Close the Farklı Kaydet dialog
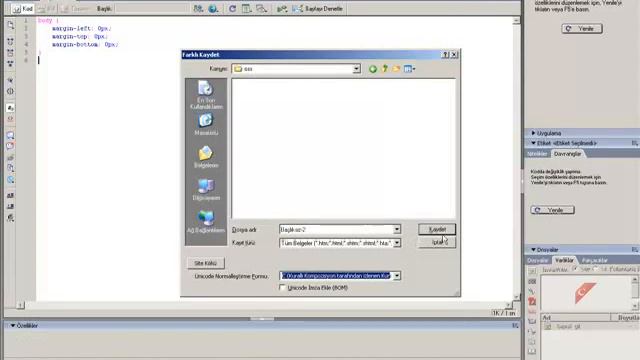This screenshot has width=640, height=360. point(454,55)
